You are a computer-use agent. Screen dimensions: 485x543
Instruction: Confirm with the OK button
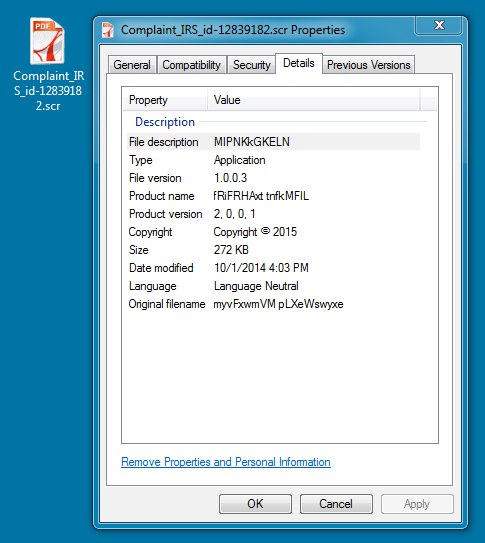pos(255,504)
